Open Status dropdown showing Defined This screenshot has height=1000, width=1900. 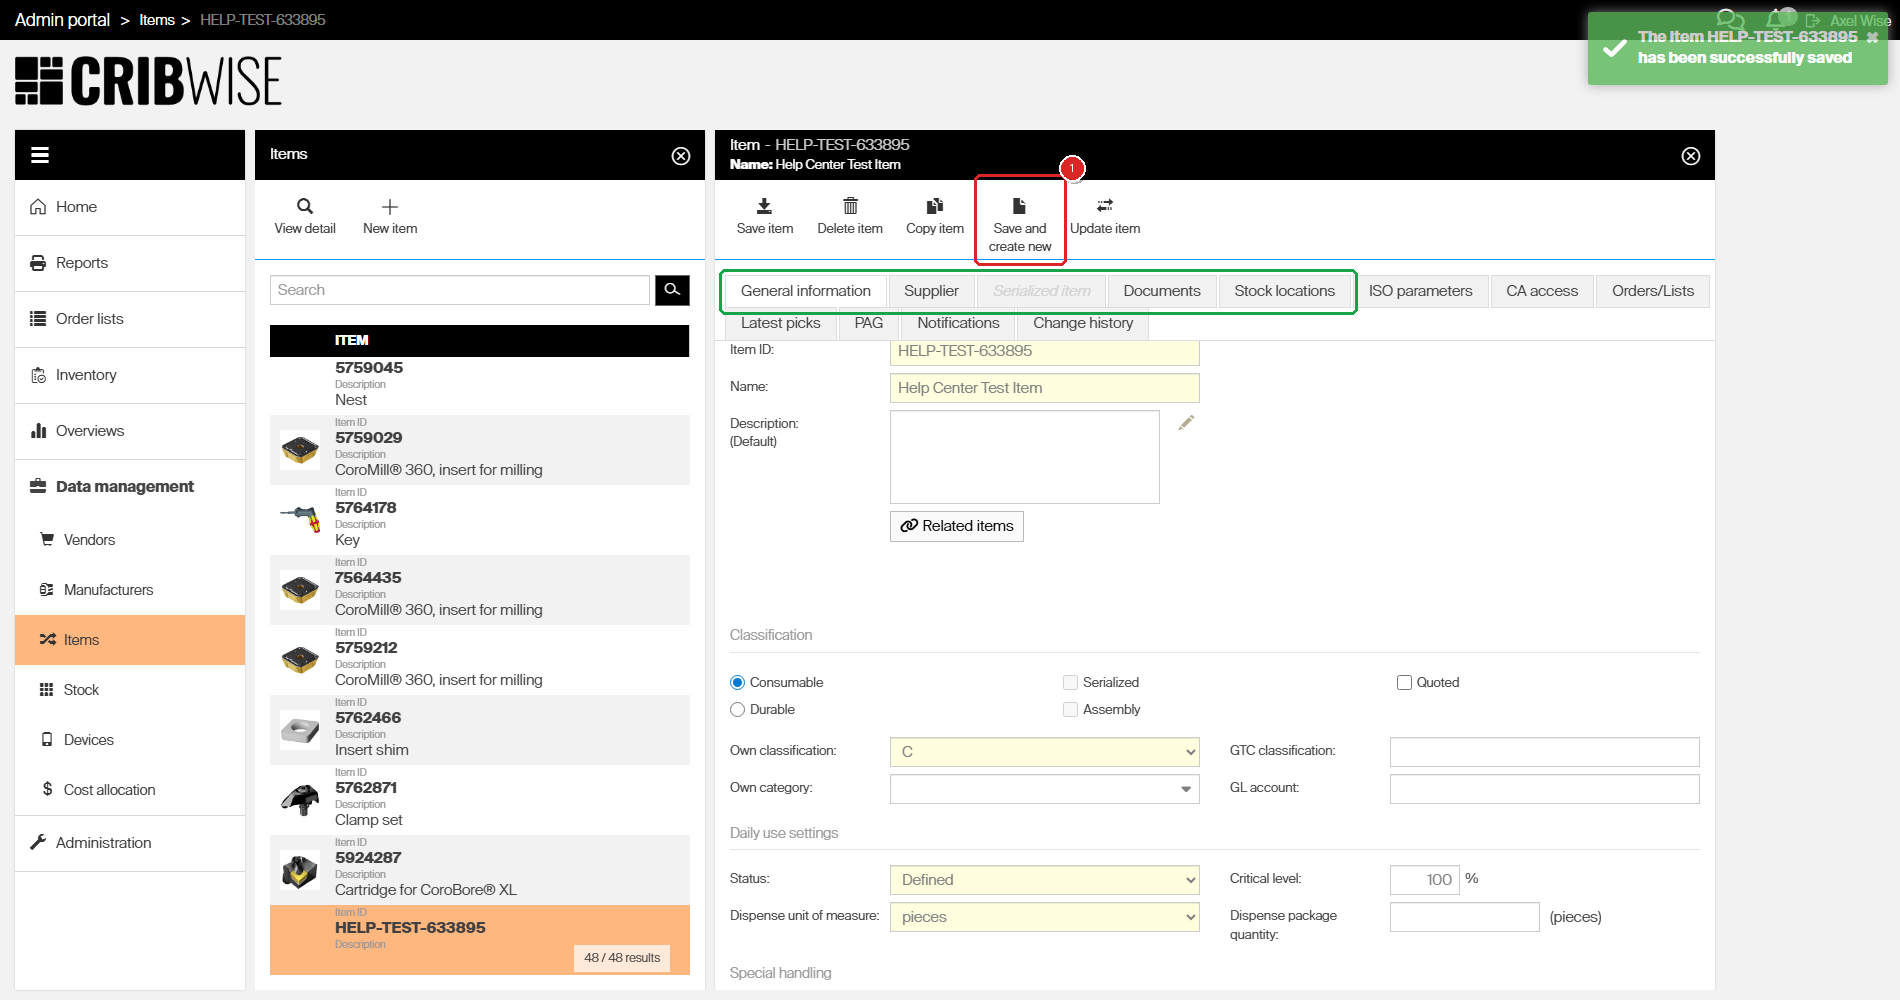coord(1045,880)
